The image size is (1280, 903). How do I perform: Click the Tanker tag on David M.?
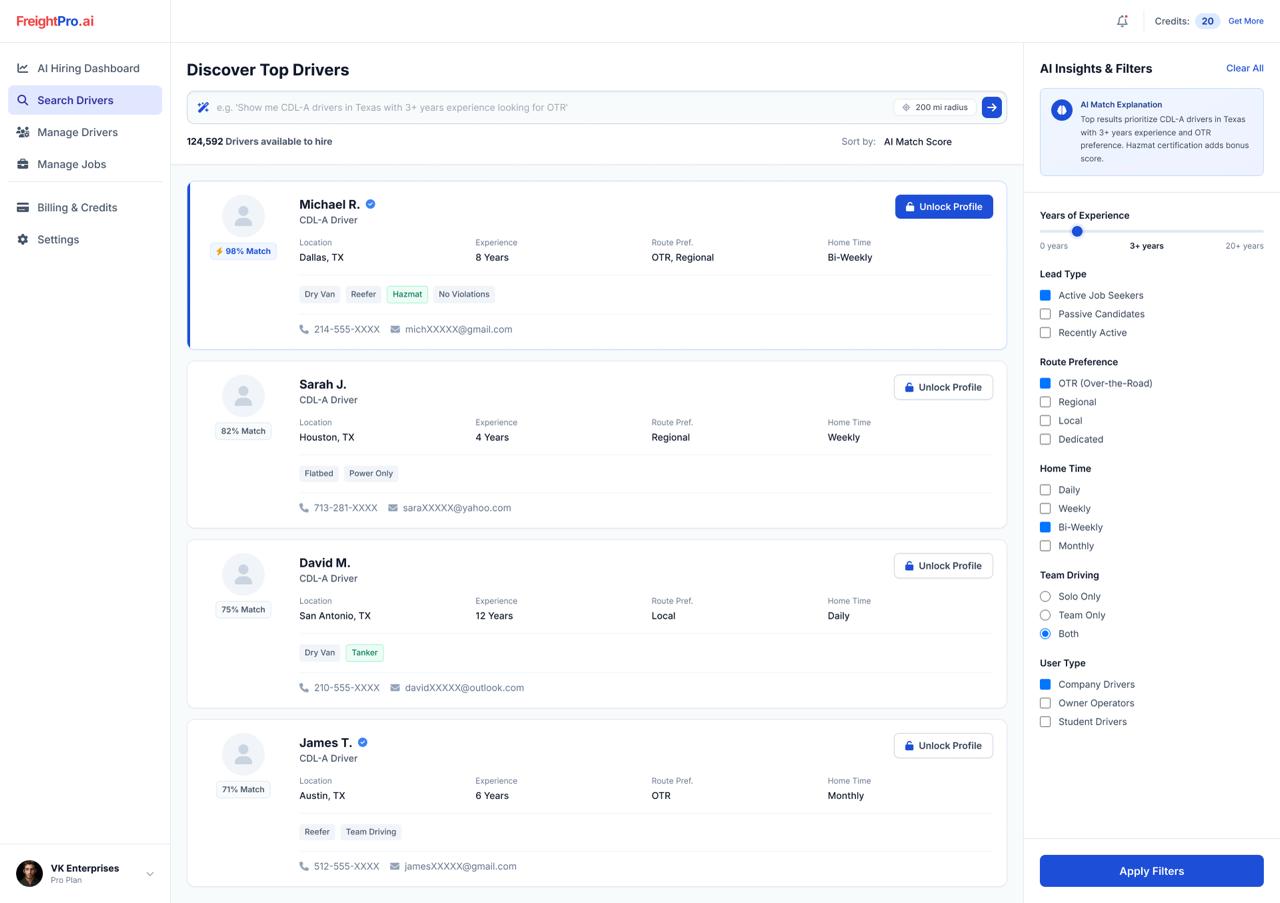[x=365, y=653]
